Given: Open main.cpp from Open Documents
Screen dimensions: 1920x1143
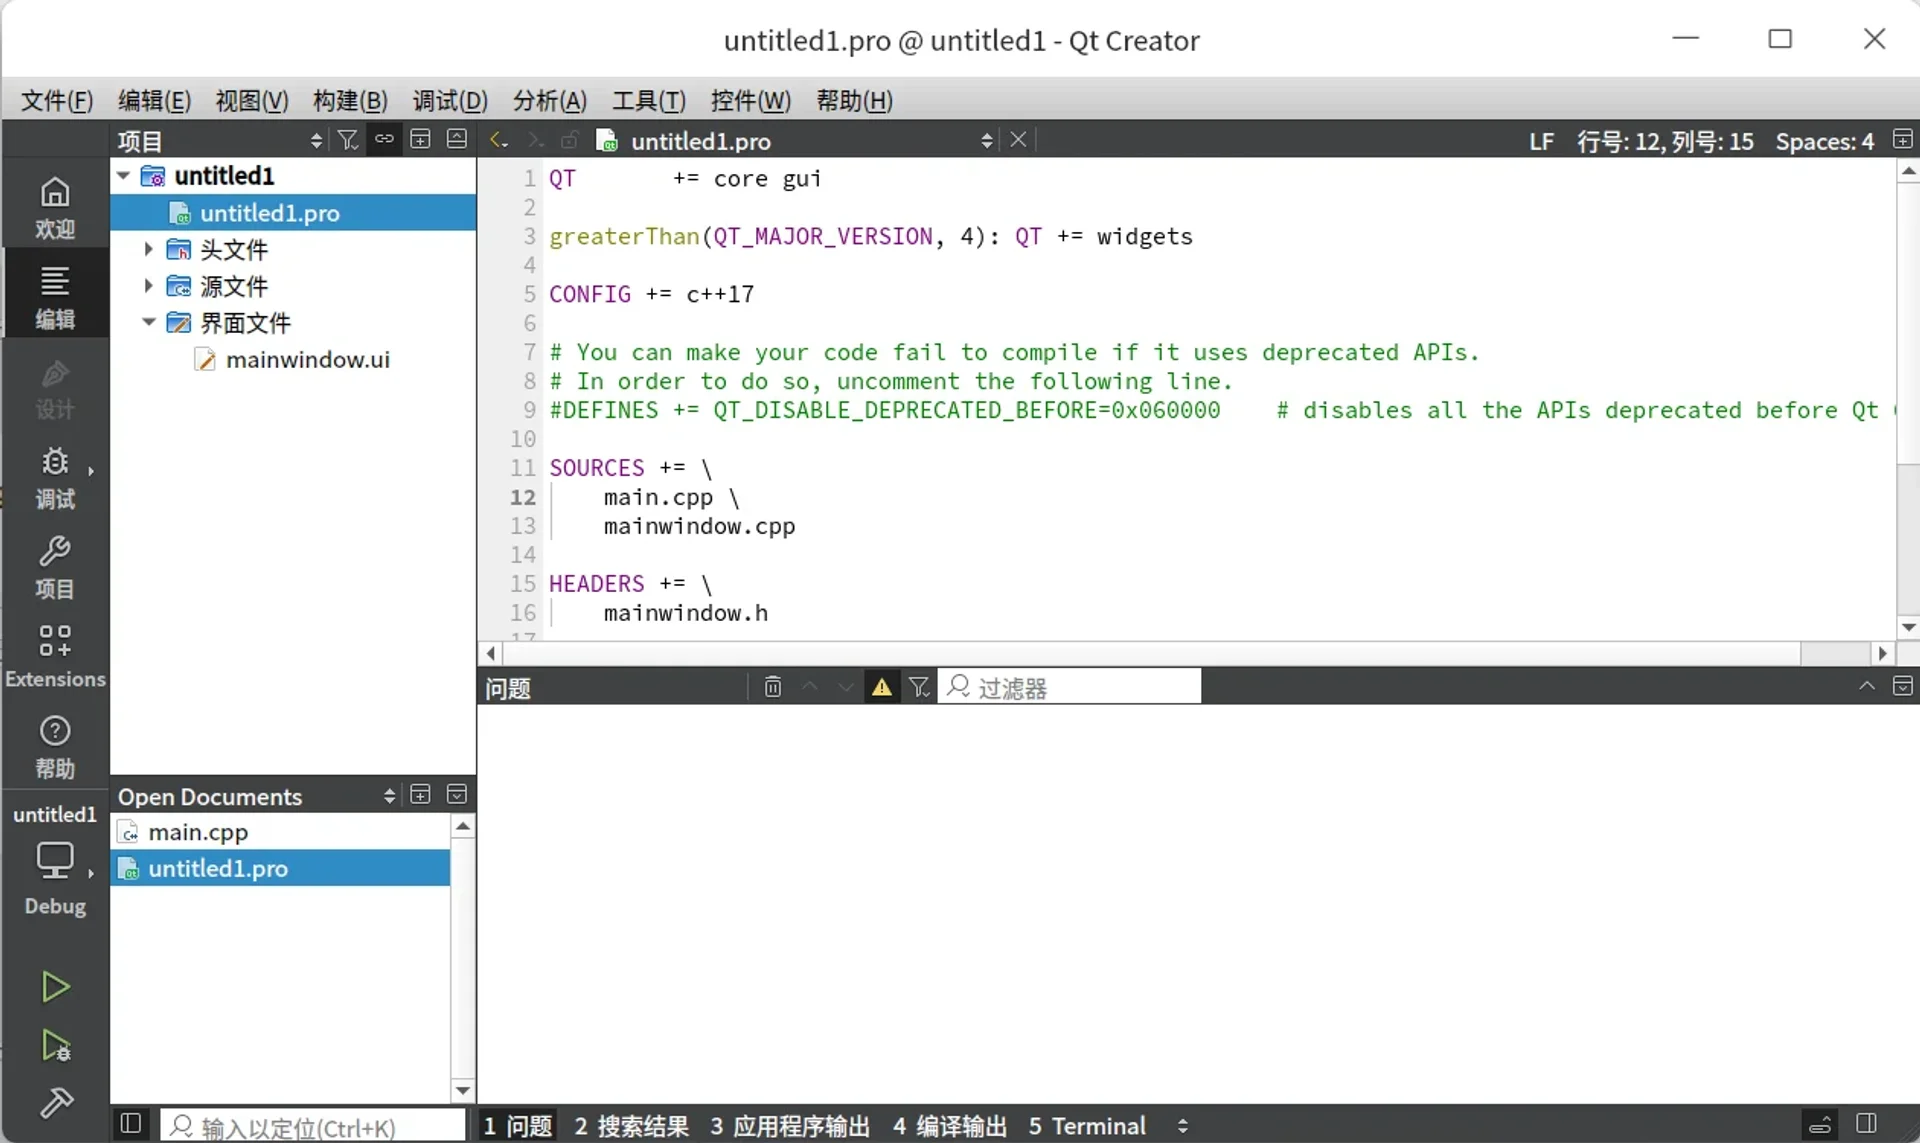Looking at the screenshot, I should (196, 831).
